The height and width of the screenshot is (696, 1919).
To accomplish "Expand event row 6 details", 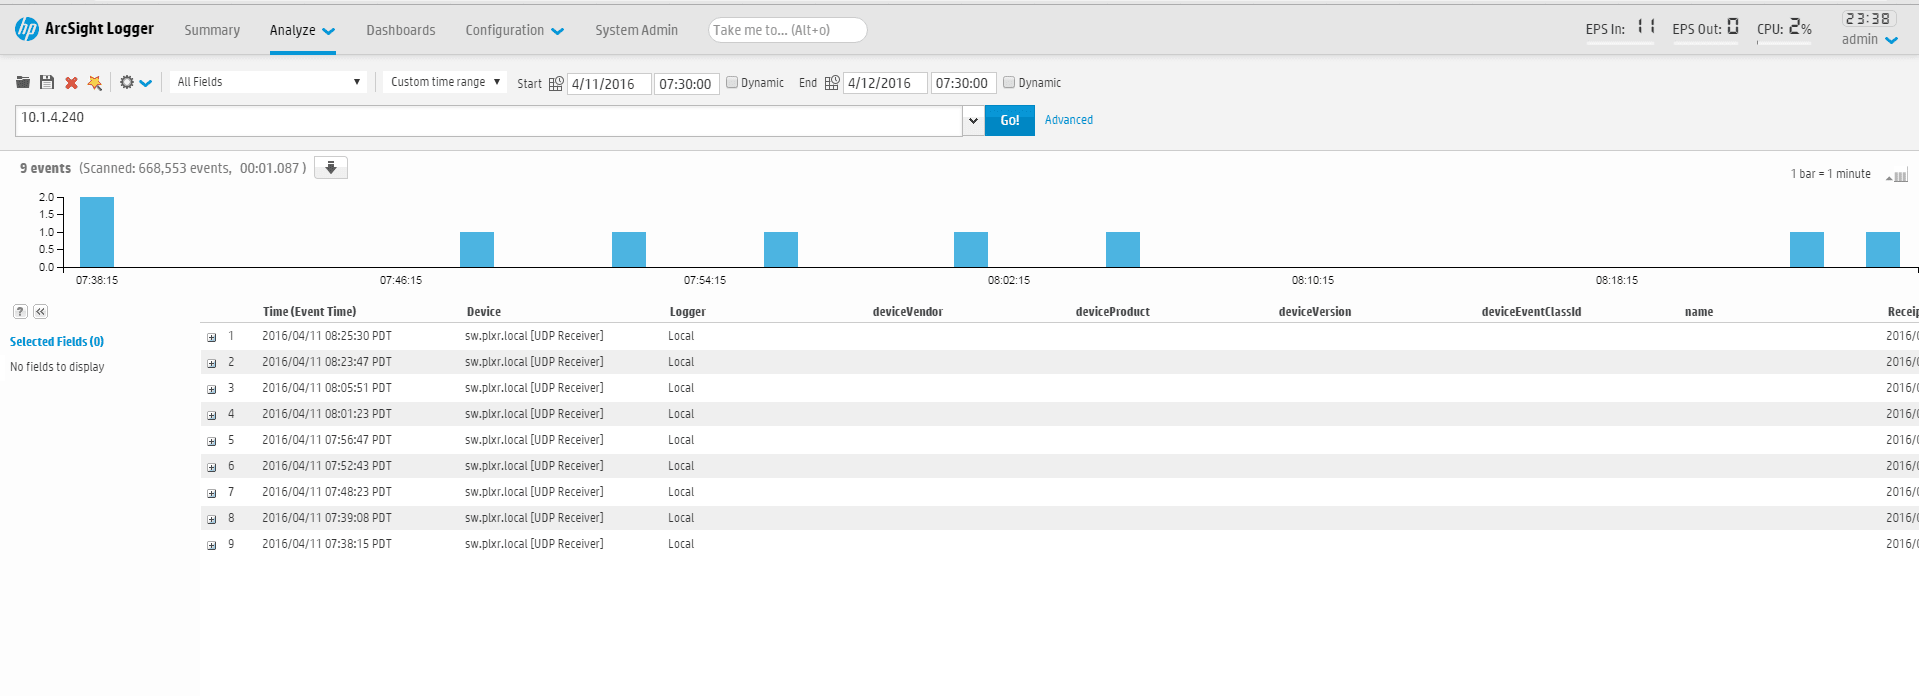I will click(x=212, y=468).
